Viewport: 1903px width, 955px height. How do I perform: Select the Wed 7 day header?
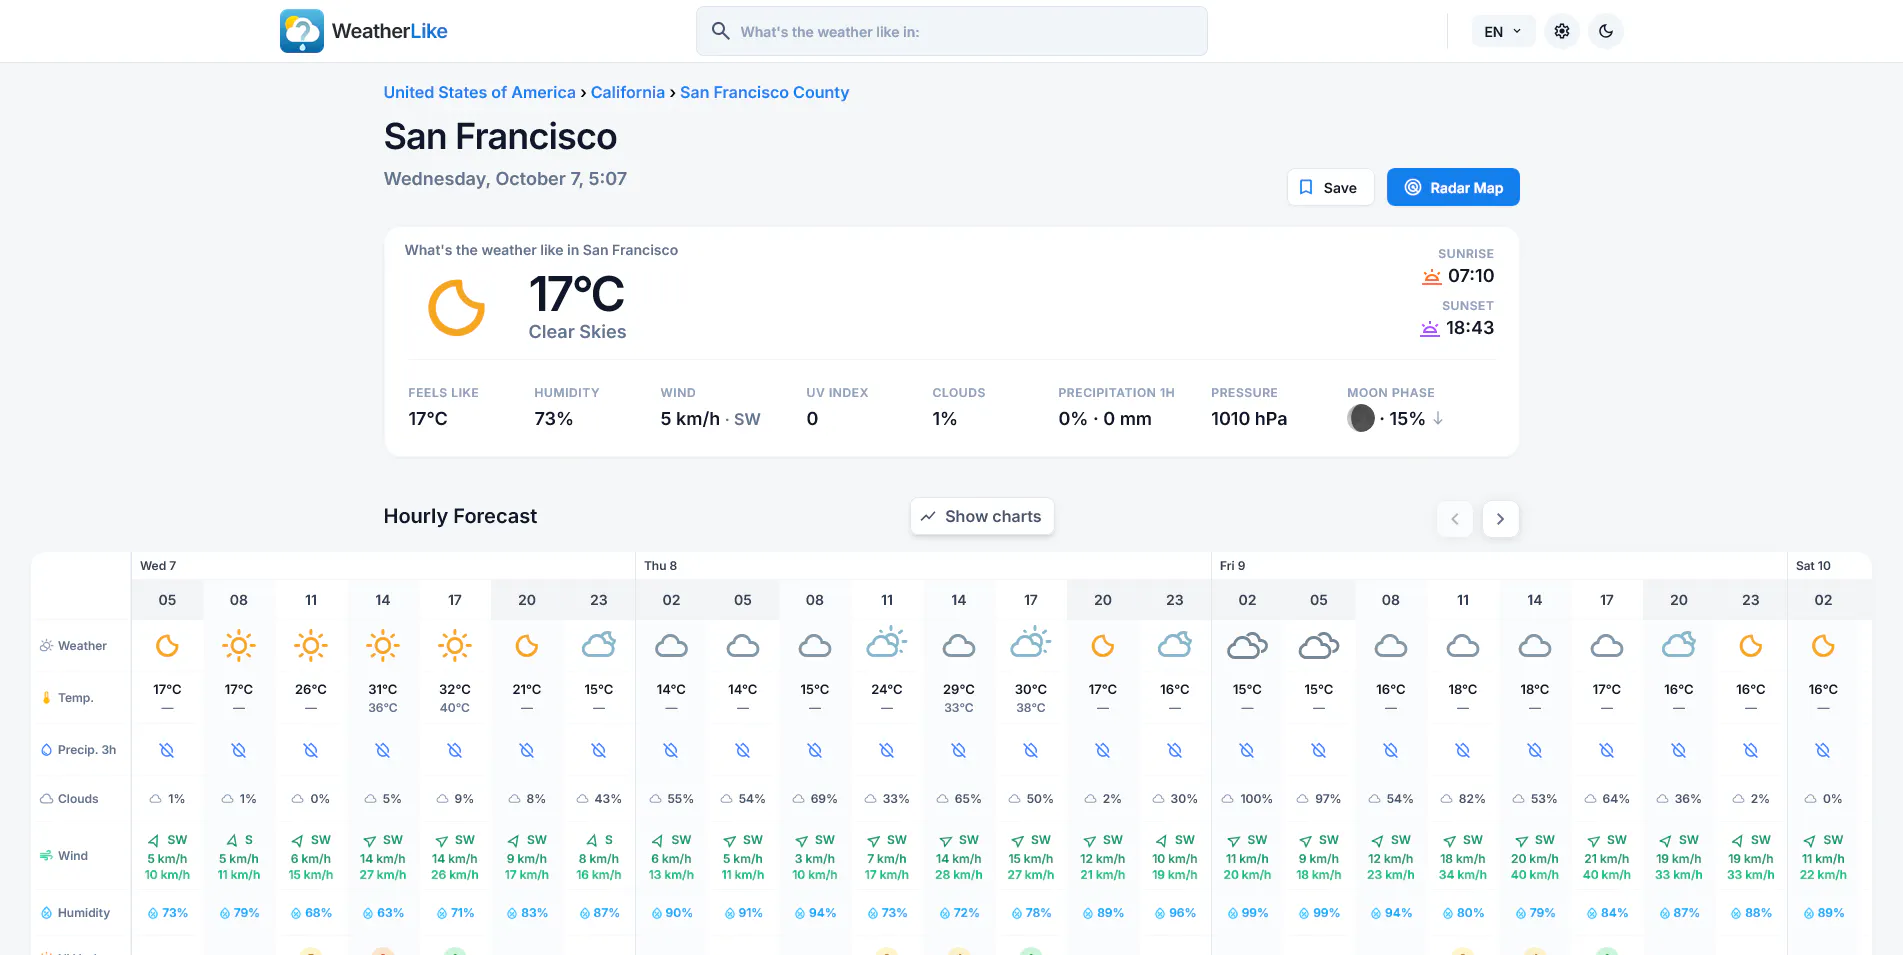(158, 566)
